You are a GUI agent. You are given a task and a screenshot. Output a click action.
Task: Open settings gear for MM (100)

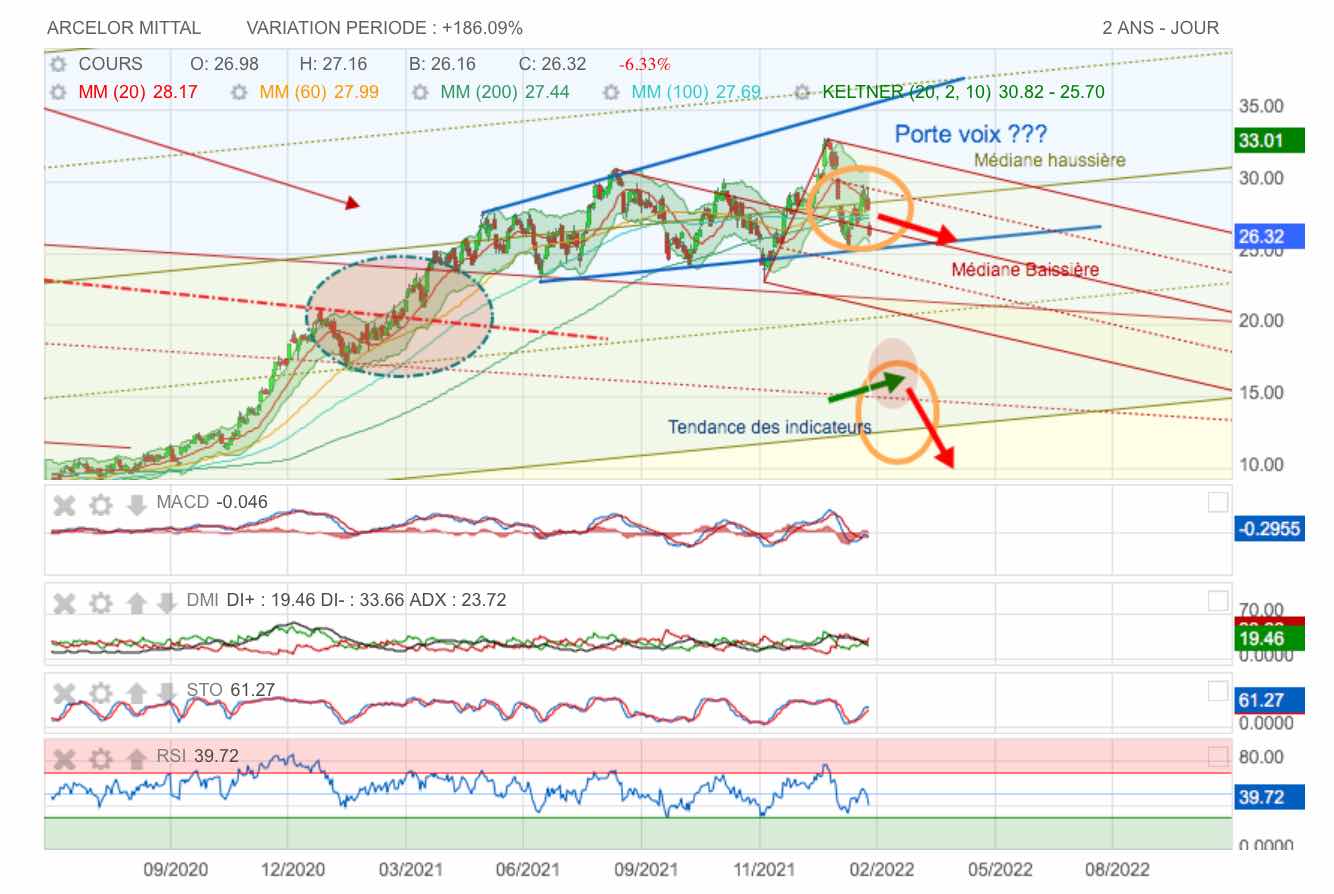611,92
